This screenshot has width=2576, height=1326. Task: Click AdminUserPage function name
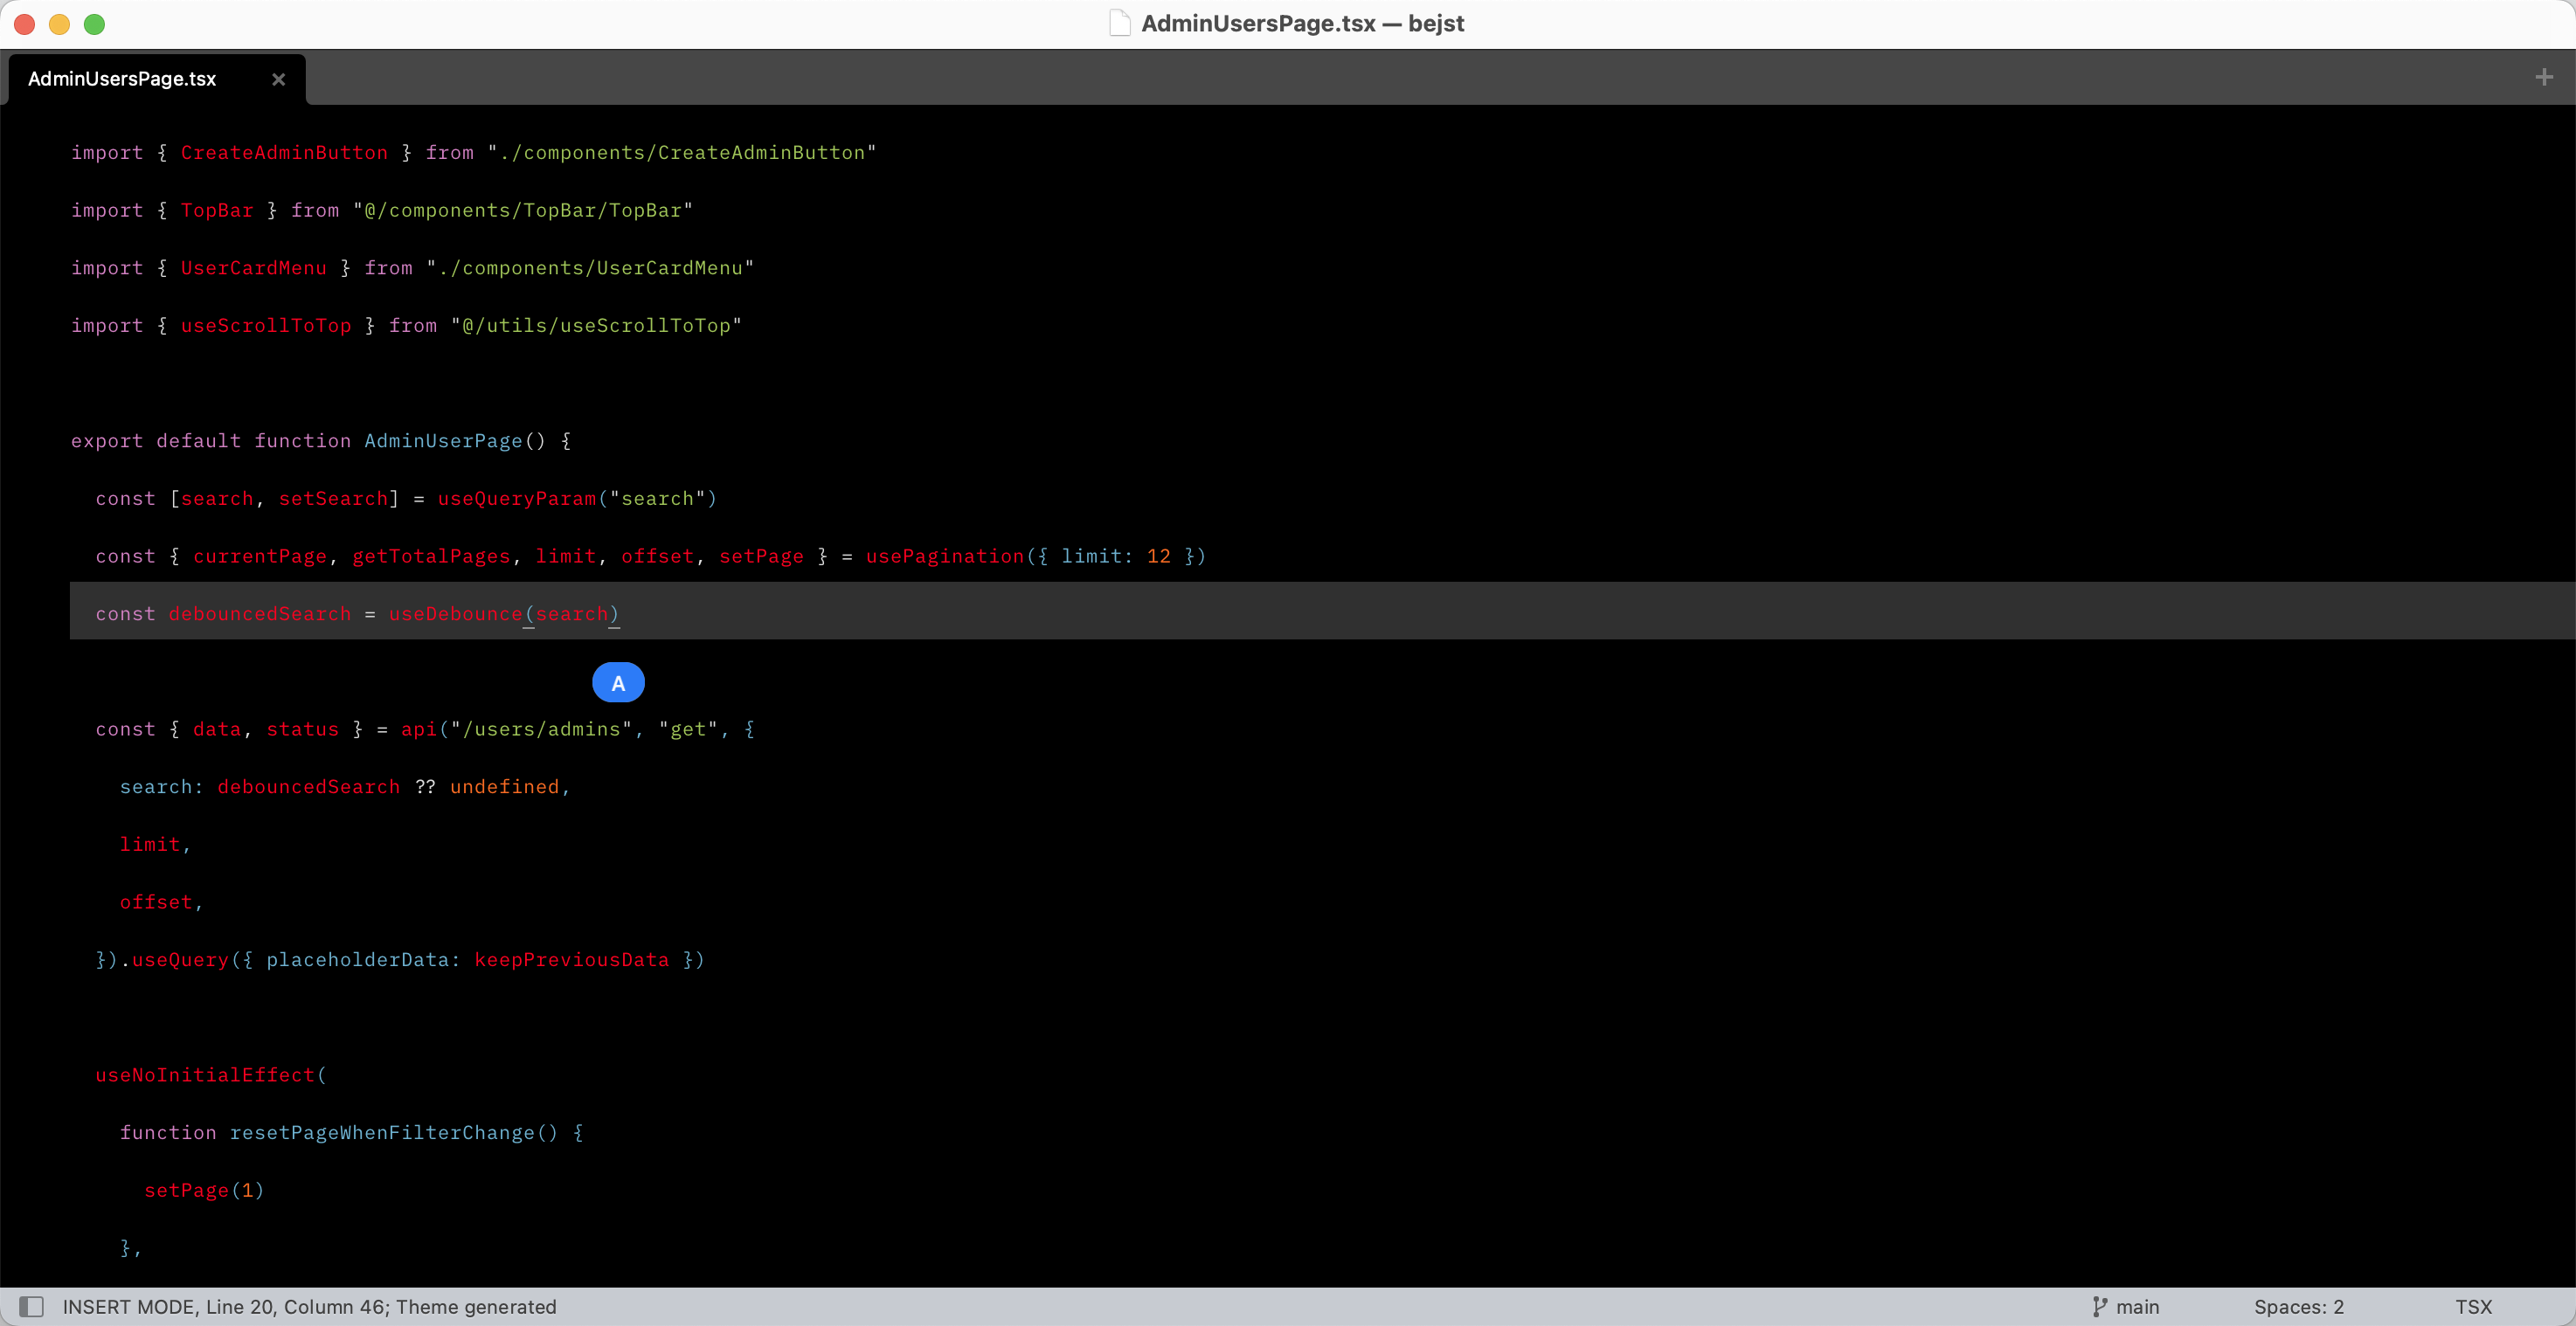443,441
